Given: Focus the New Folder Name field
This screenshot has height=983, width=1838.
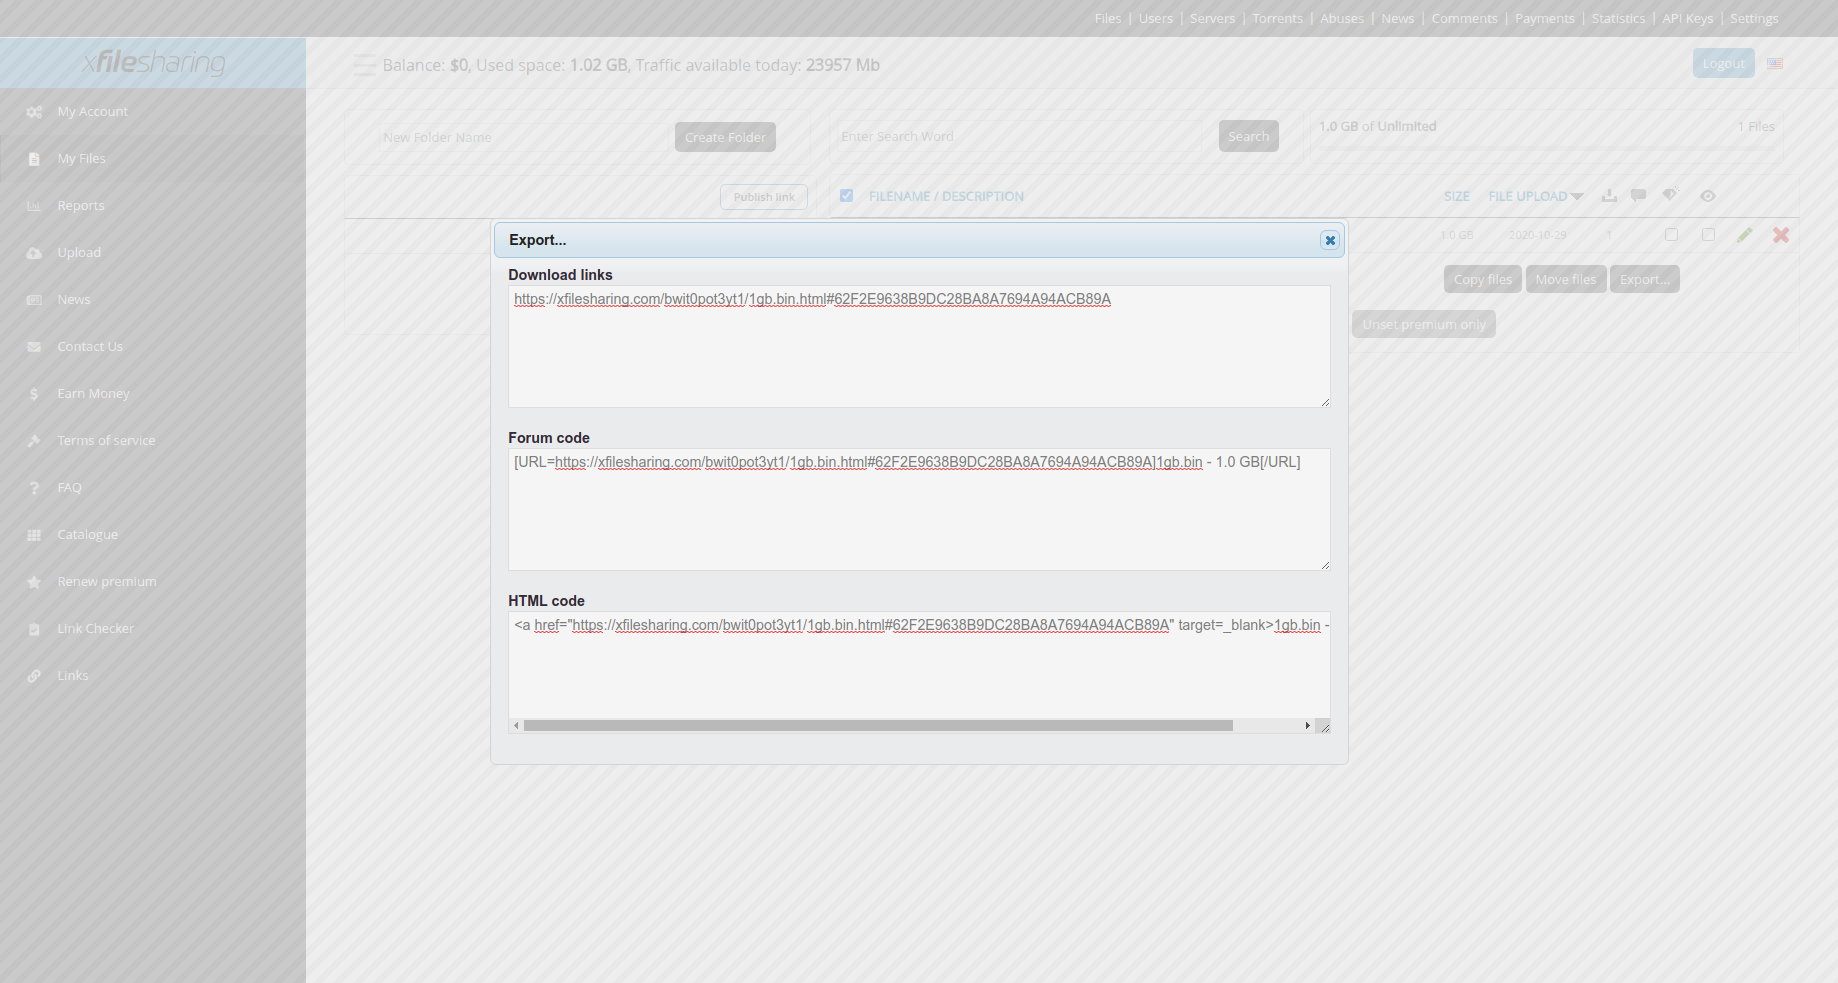Looking at the screenshot, I should (520, 137).
